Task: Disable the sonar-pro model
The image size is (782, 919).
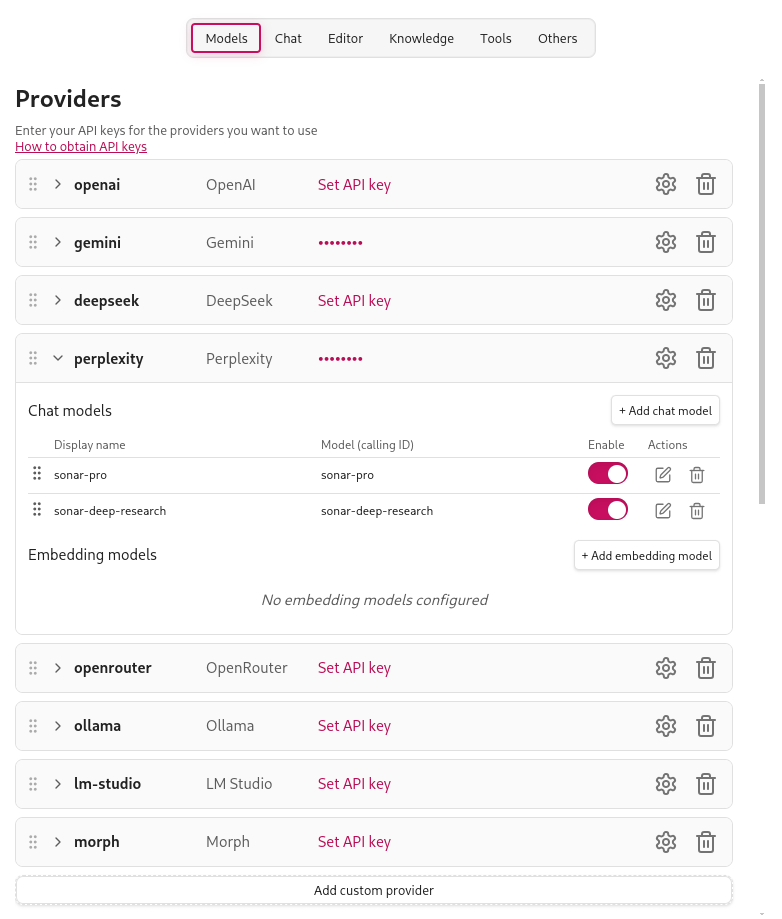Action: tap(607, 474)
